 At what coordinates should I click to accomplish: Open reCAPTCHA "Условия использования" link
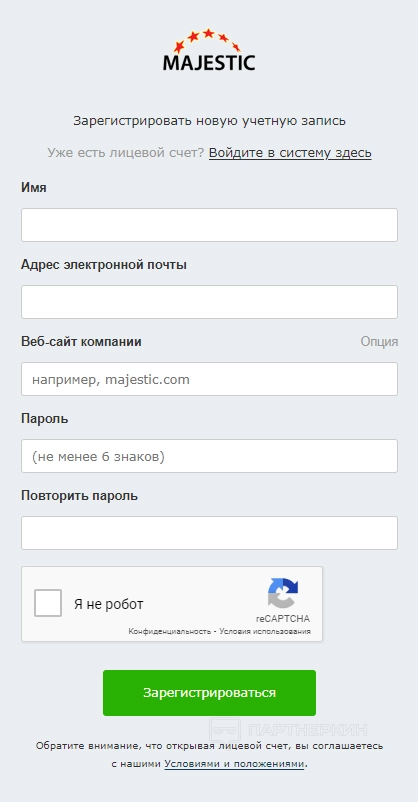265,632
